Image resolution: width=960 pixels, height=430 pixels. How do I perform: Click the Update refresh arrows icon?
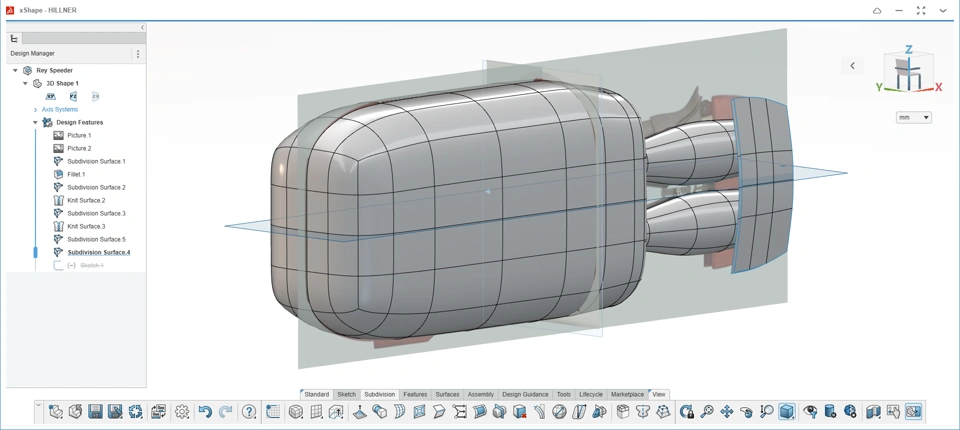(x=135, y=412)
